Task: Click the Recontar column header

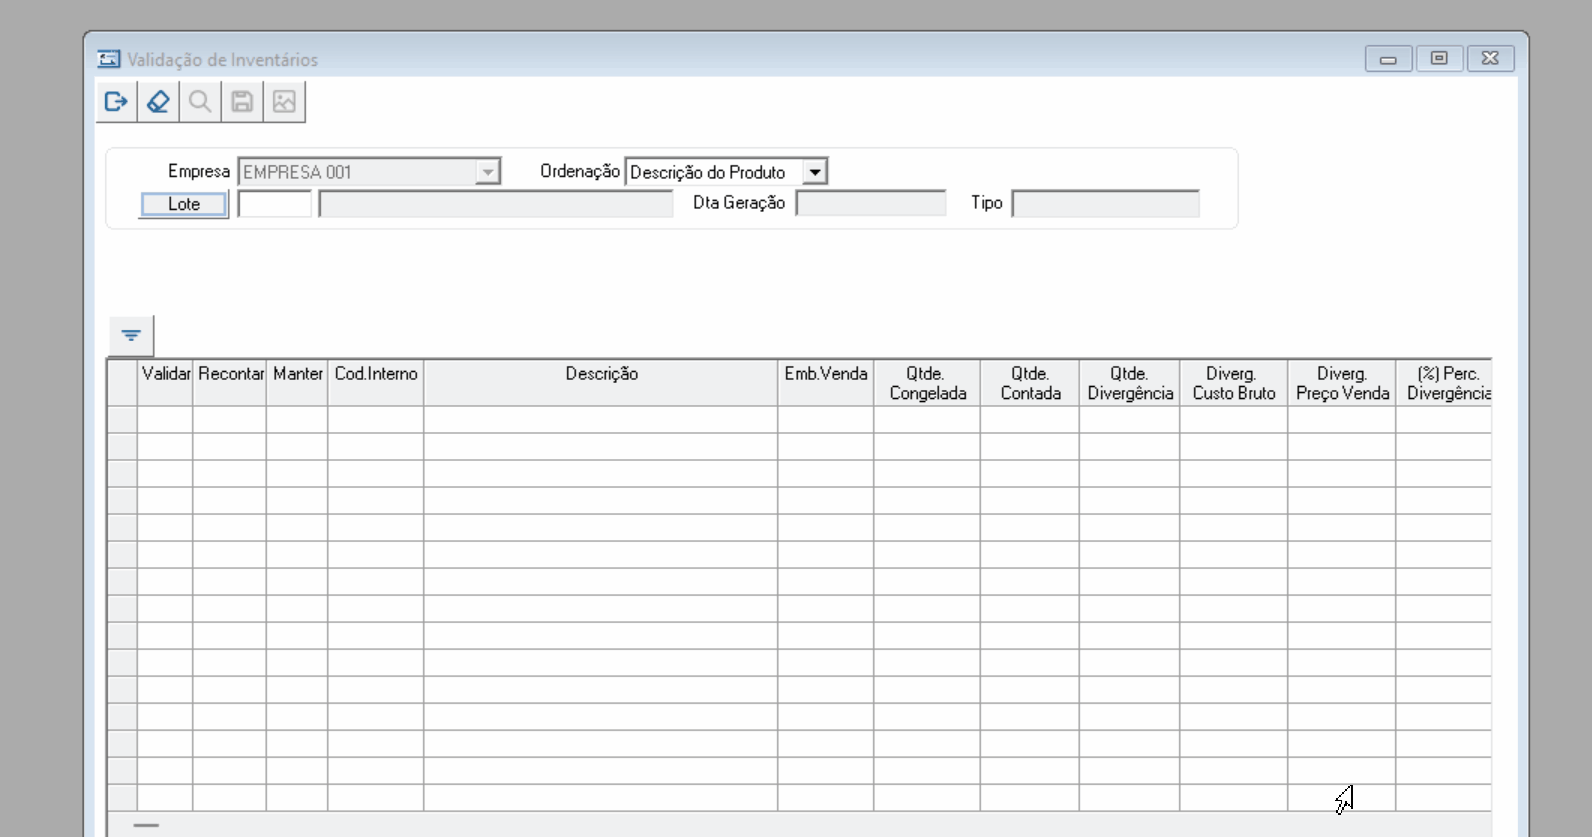Action: [x=230, y=383]
